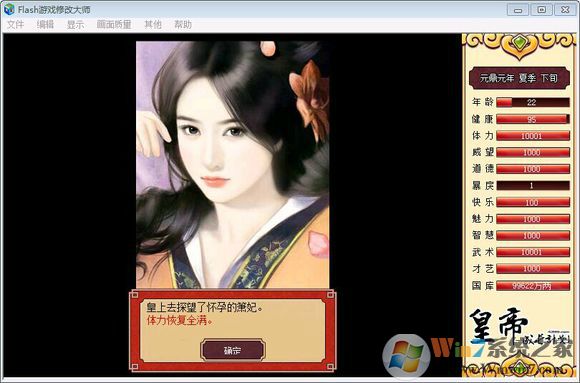Click the 元鼎元年 夏季 下旬 date banner
The height and width of the screenshot is (383, 580).
click(519, 78)
